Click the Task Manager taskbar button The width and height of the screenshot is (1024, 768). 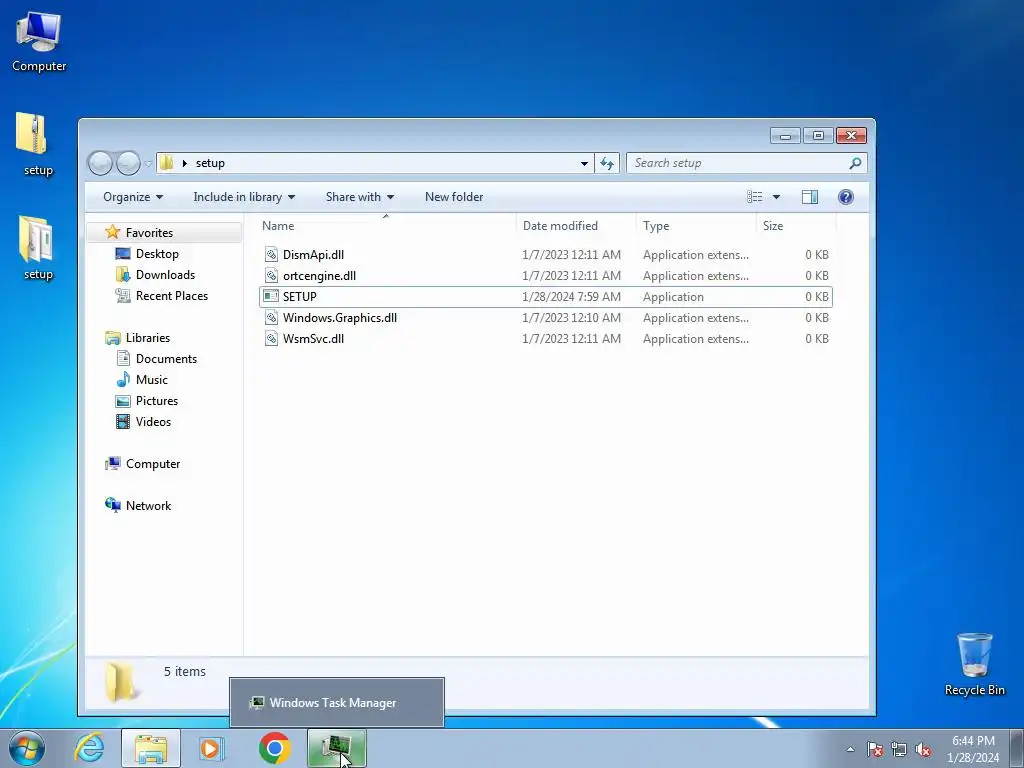[x=337, y=748]
